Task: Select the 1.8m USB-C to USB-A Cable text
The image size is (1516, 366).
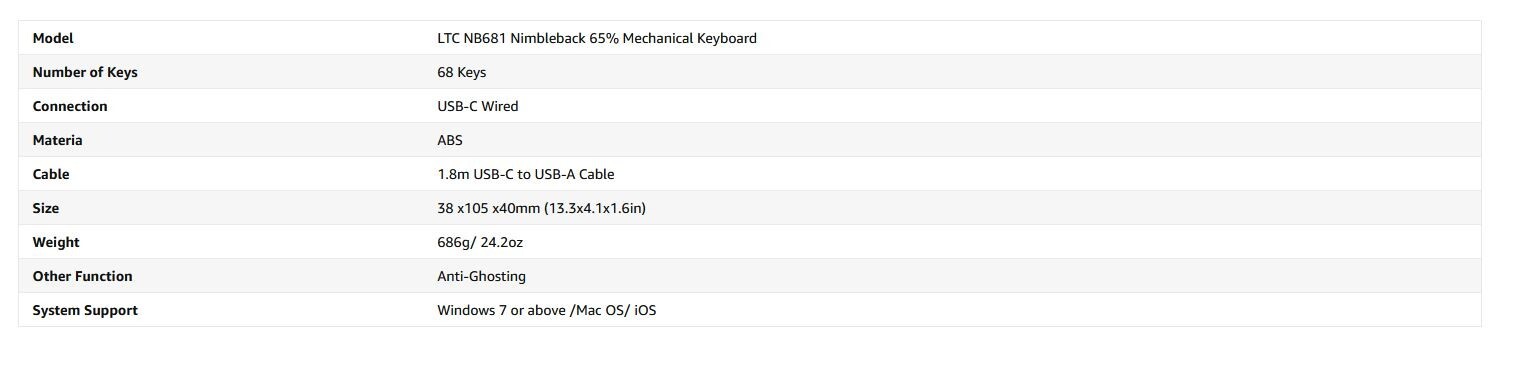Action: (x=525, y=174)
